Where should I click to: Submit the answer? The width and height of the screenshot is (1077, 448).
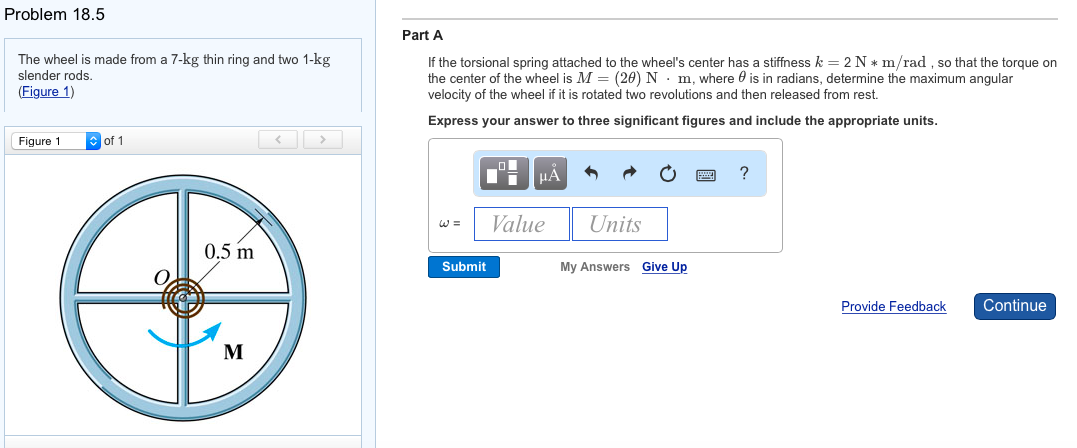coord(464,267)
